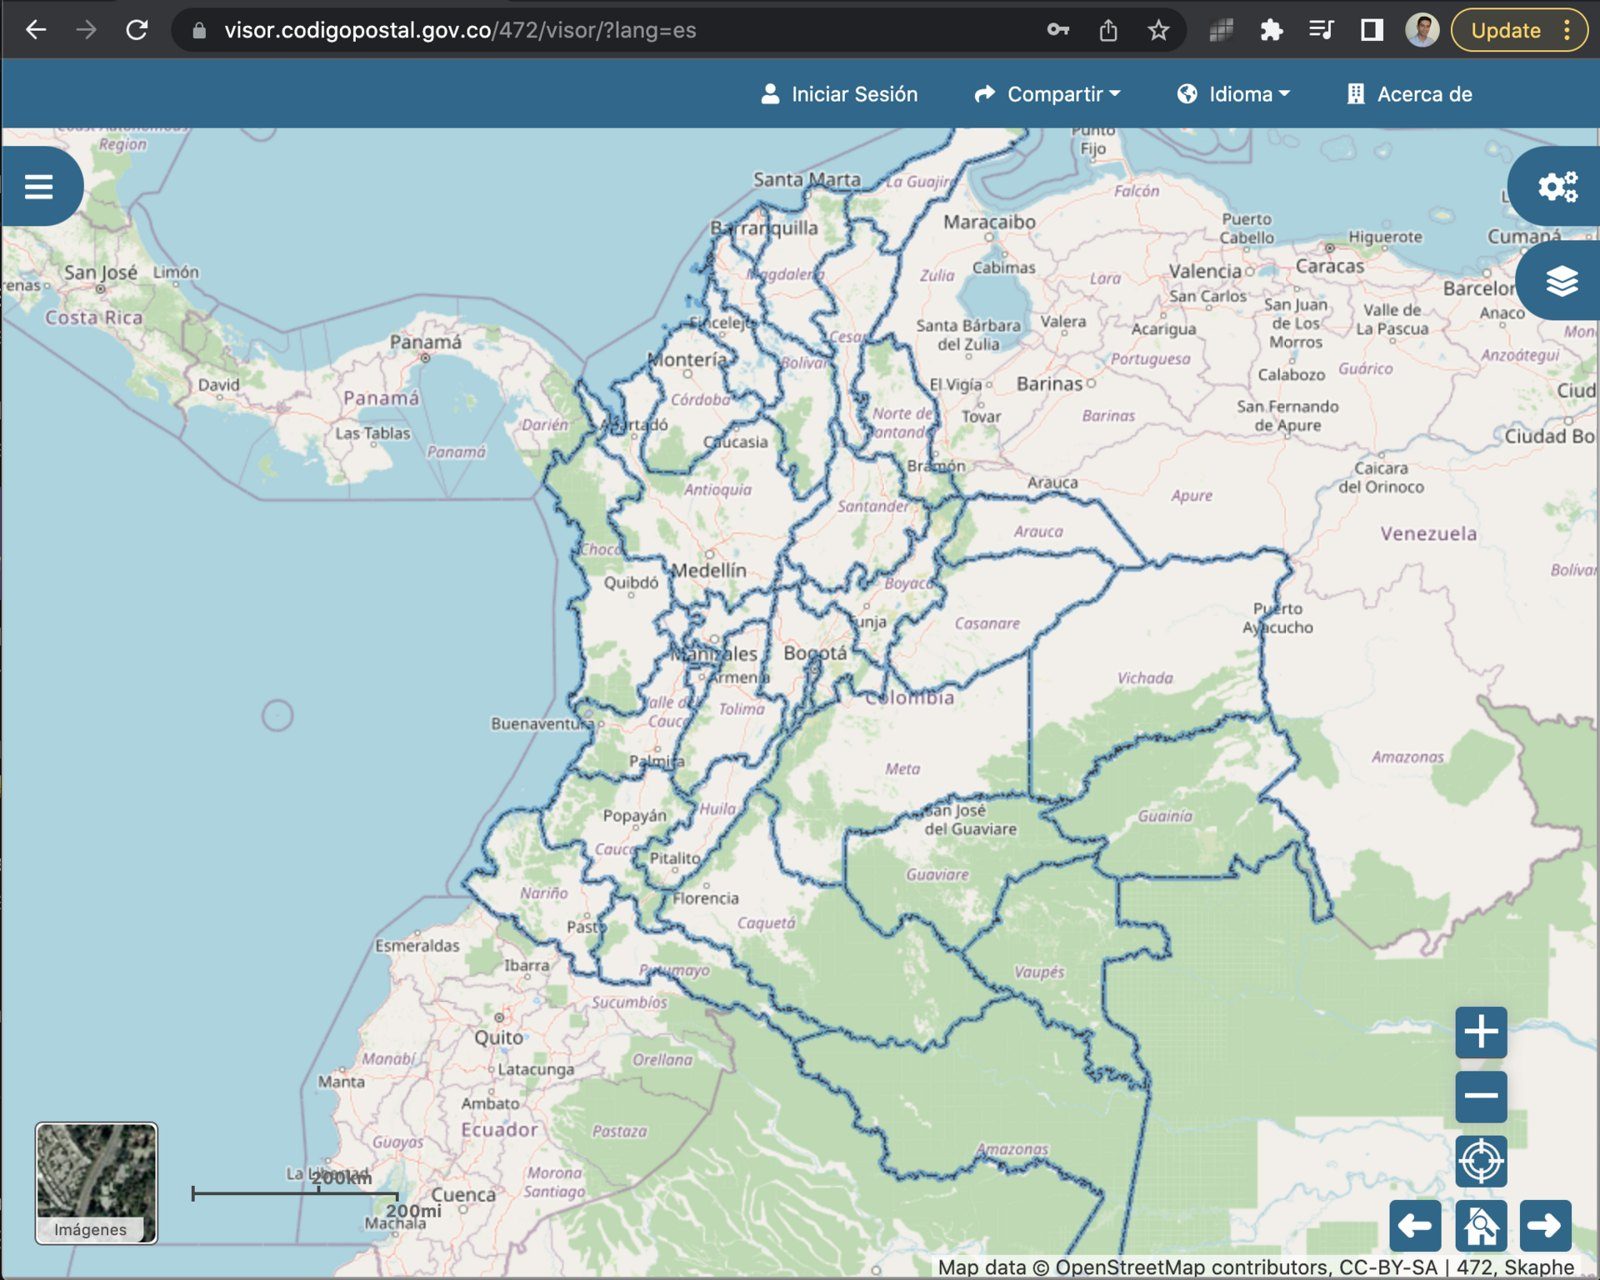Open the Chrome profile avatar
This screenshot has width=1600, height=1280.
tap(1422, 30)
